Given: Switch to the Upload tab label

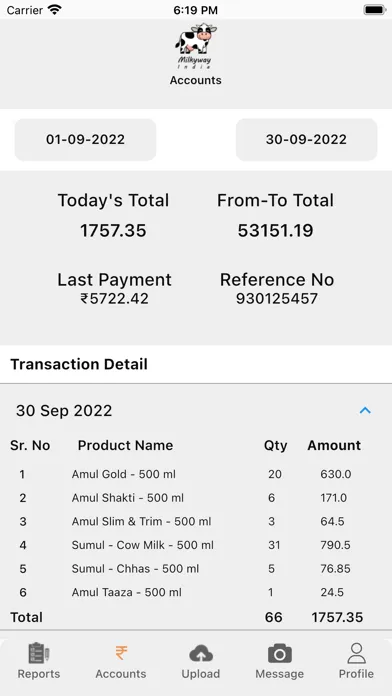Looking at the screenshot, I should [201, 674].
